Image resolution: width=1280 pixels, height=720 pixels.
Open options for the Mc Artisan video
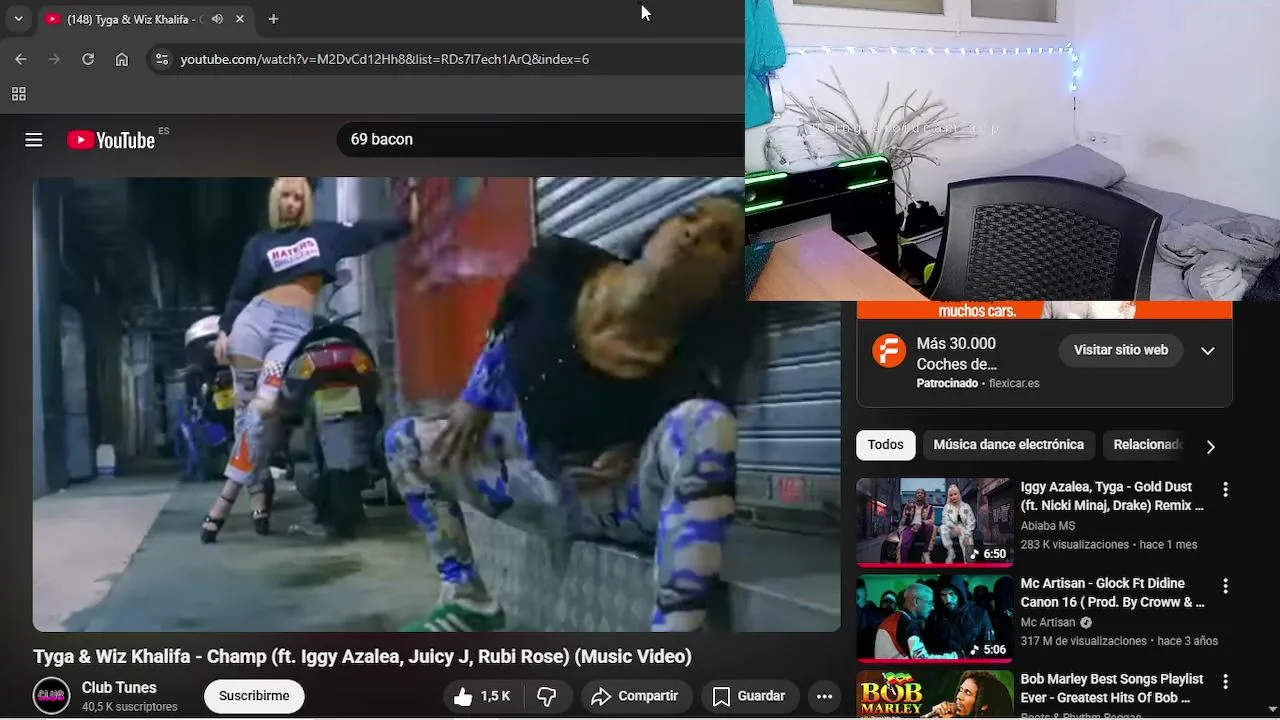point(1225,585)
